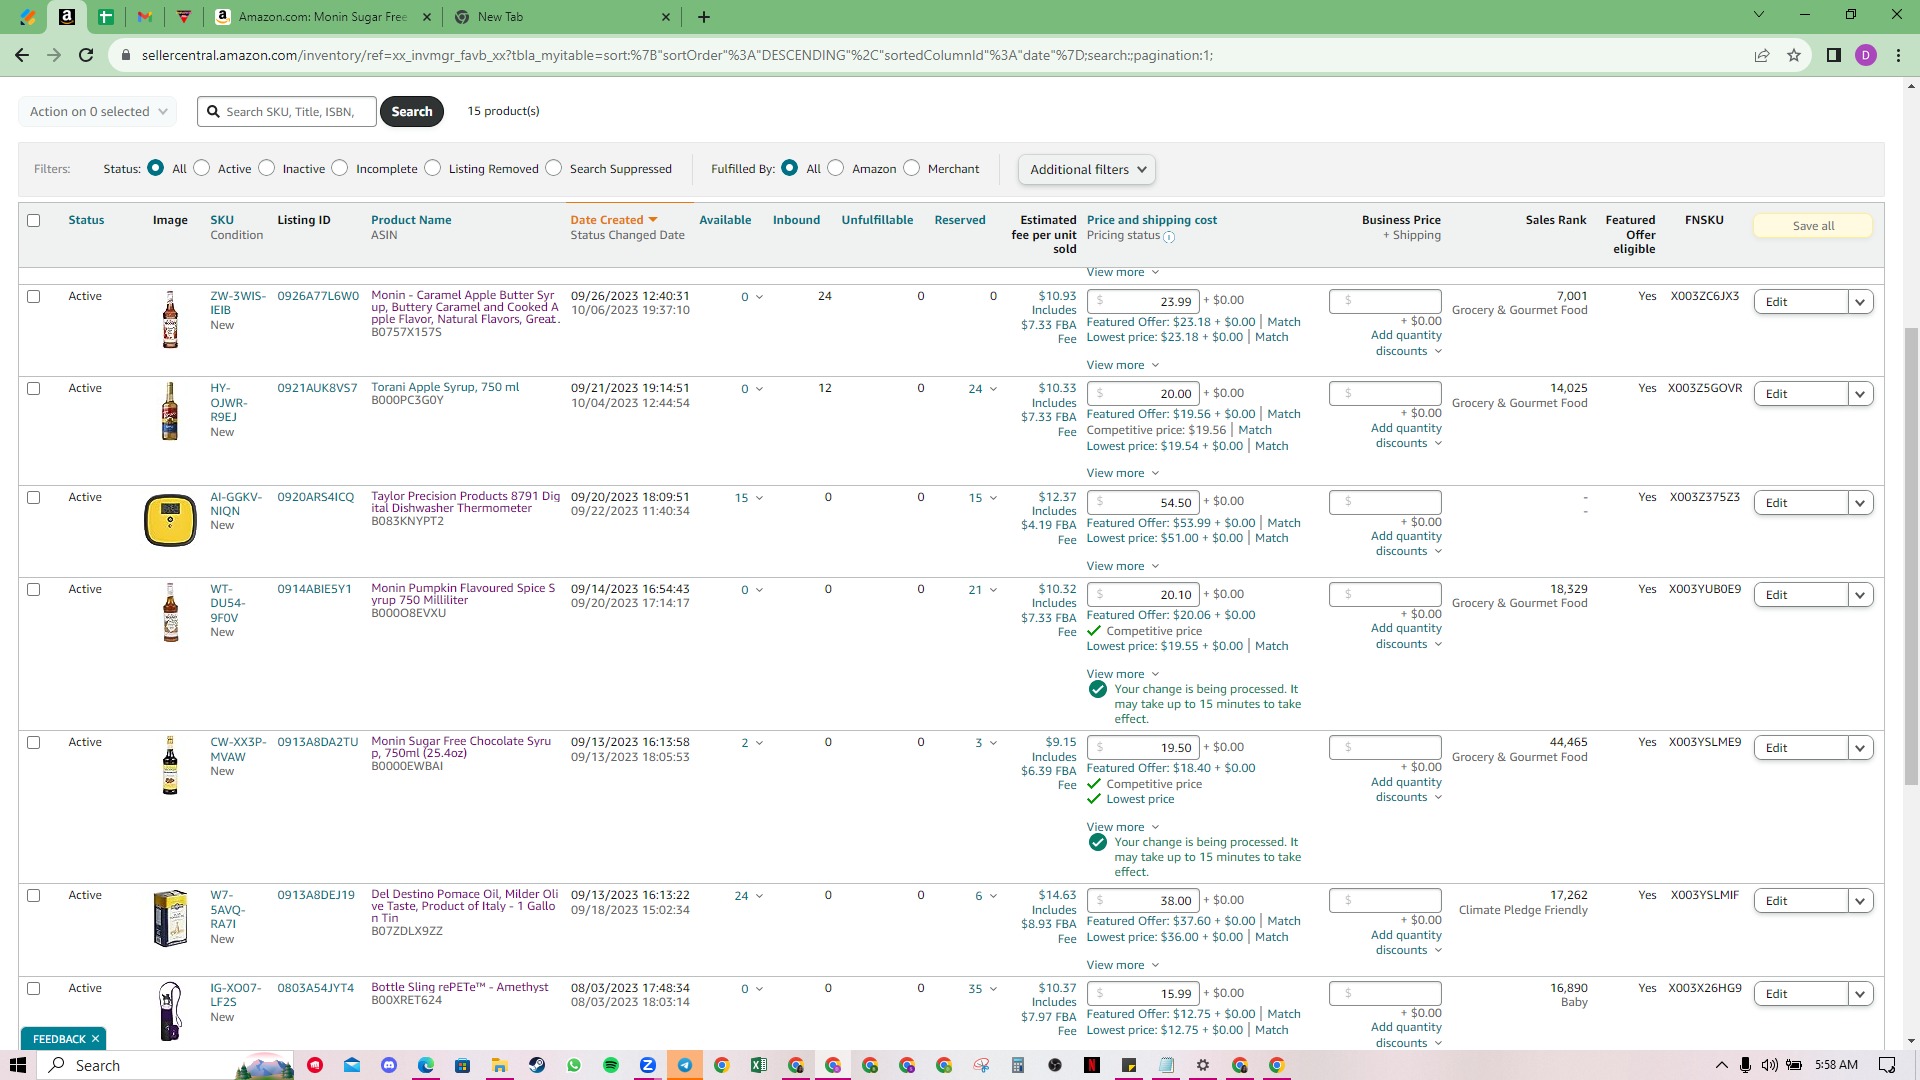The width and height of the screenshot is (1920, 1080).
Task: Tick the checkbox for Torani Apple Syrup row
Action: point(34,388)
